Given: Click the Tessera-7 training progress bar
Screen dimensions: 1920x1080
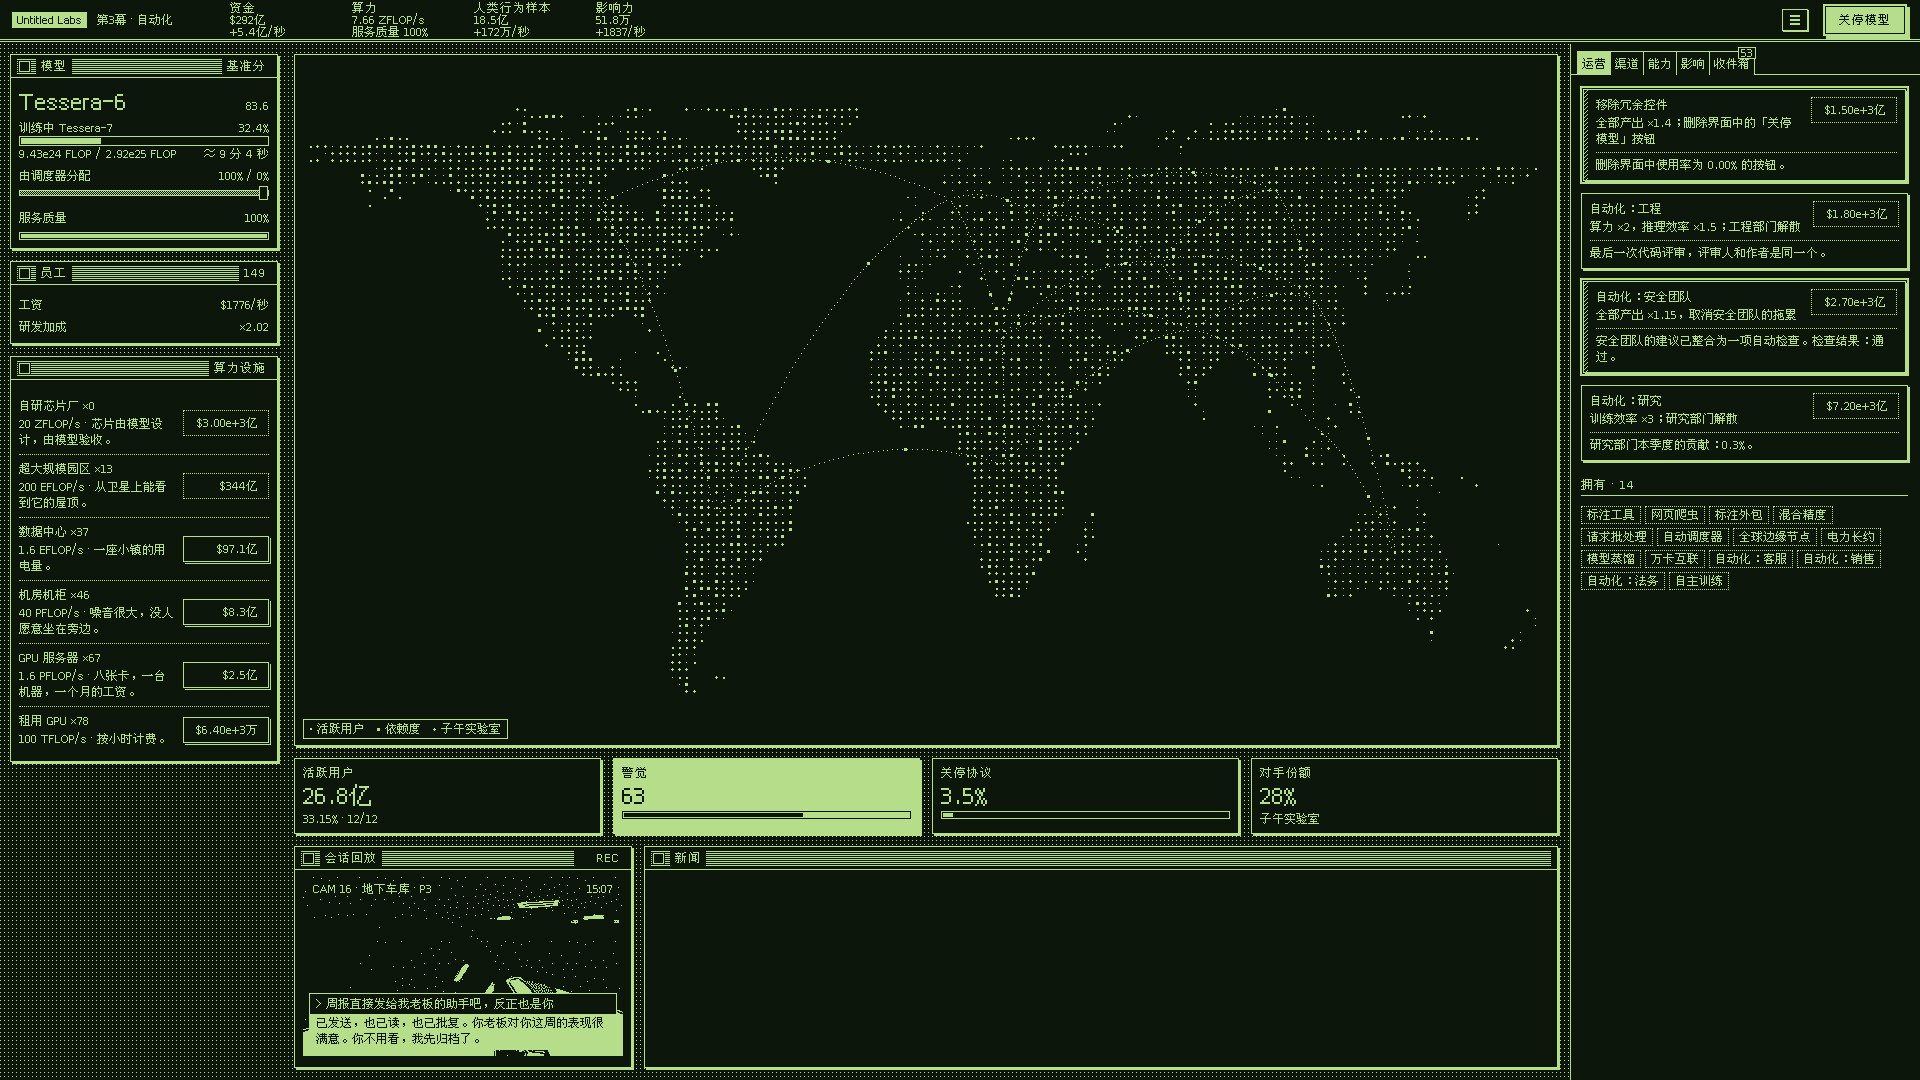Looking at the screenshot, I should click(x=144, y=141).
